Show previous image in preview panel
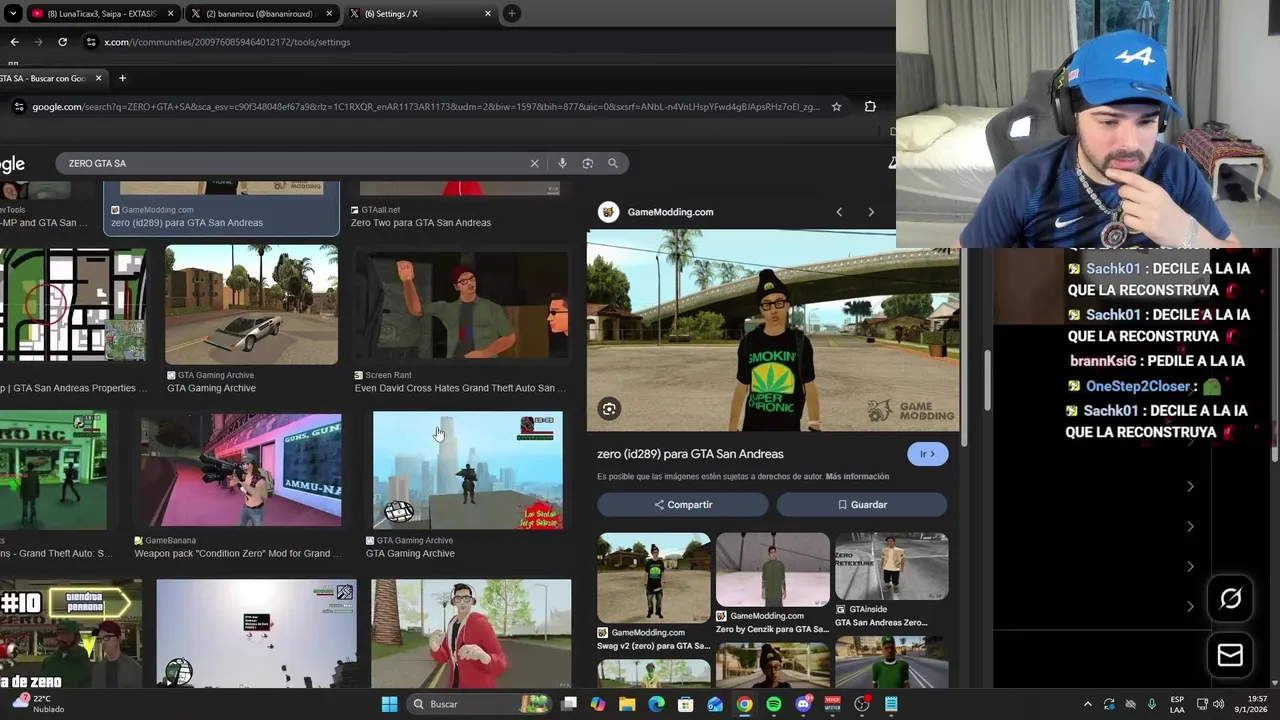The height and width of the screenshot is (720, 1280). pos(839,212)
